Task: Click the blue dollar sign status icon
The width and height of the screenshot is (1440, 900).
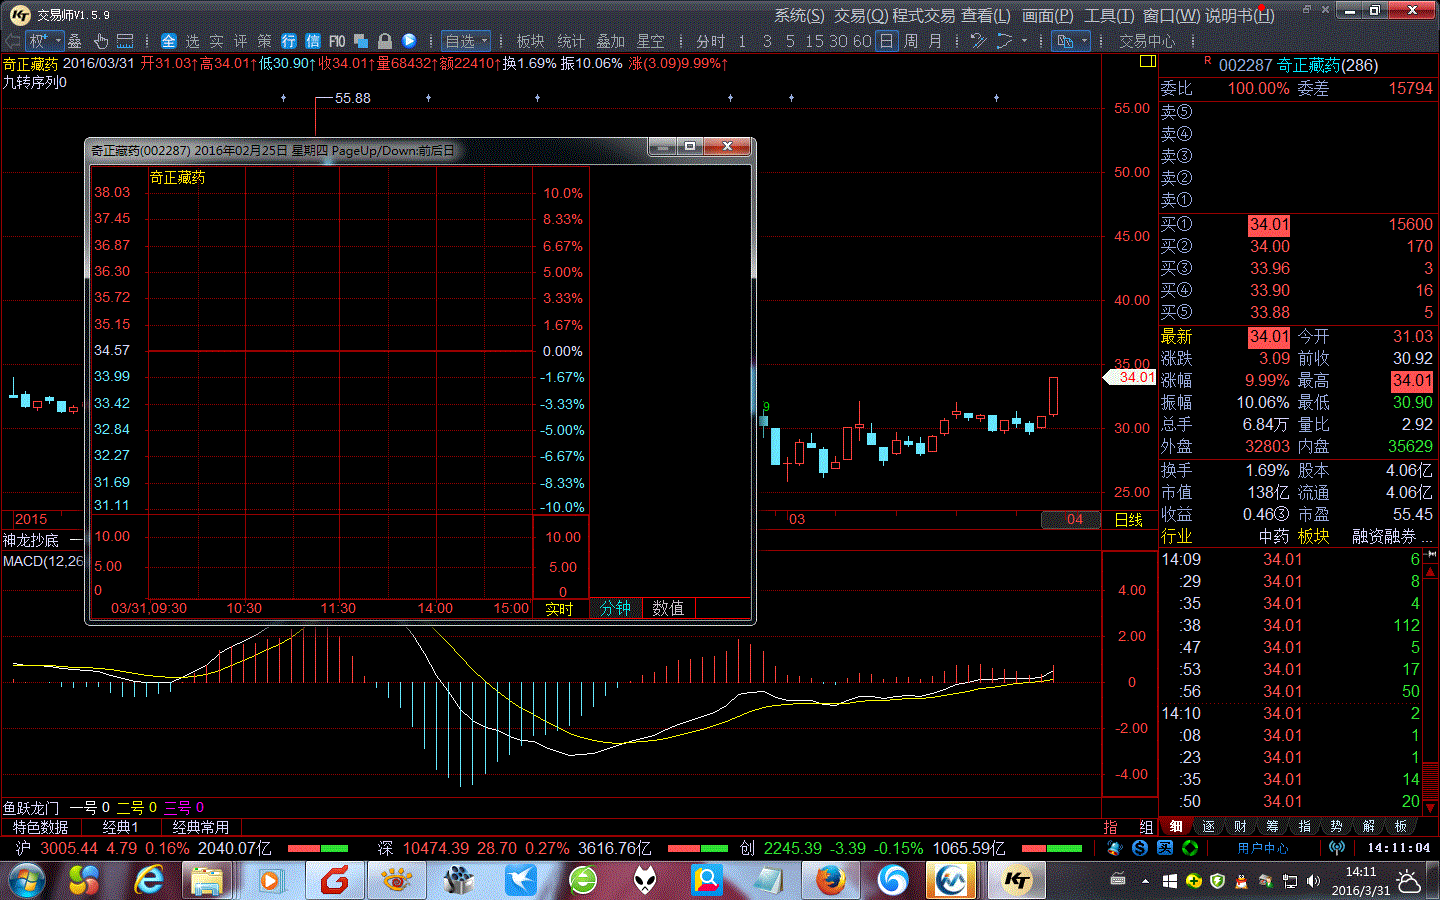Action: pos(1140,848)
